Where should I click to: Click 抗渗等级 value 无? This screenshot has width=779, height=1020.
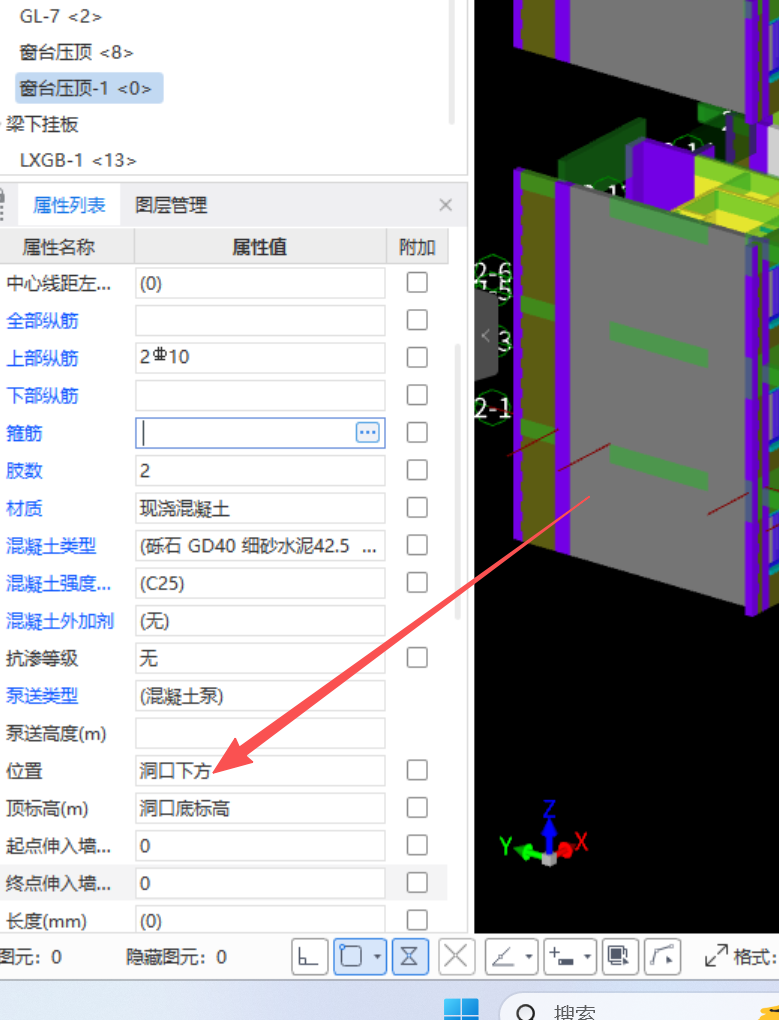[260, 658]
